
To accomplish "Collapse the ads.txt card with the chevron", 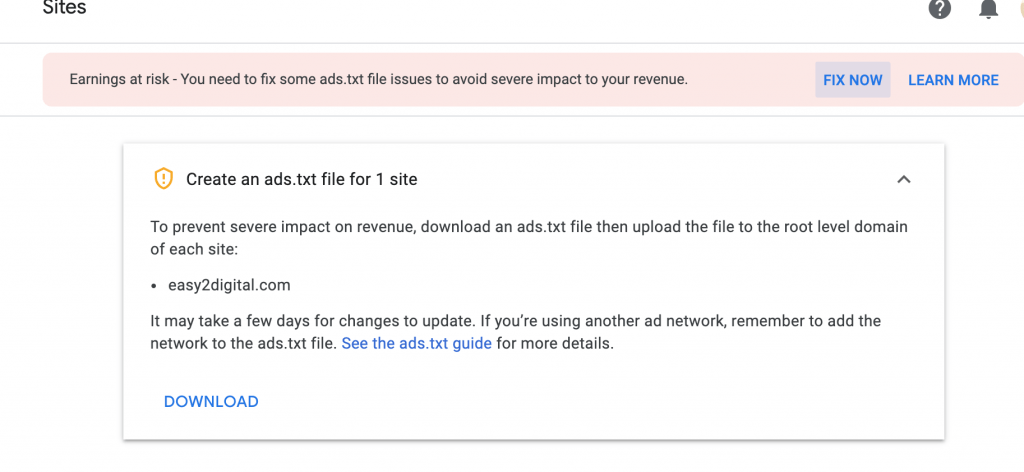I will (903, 179).
